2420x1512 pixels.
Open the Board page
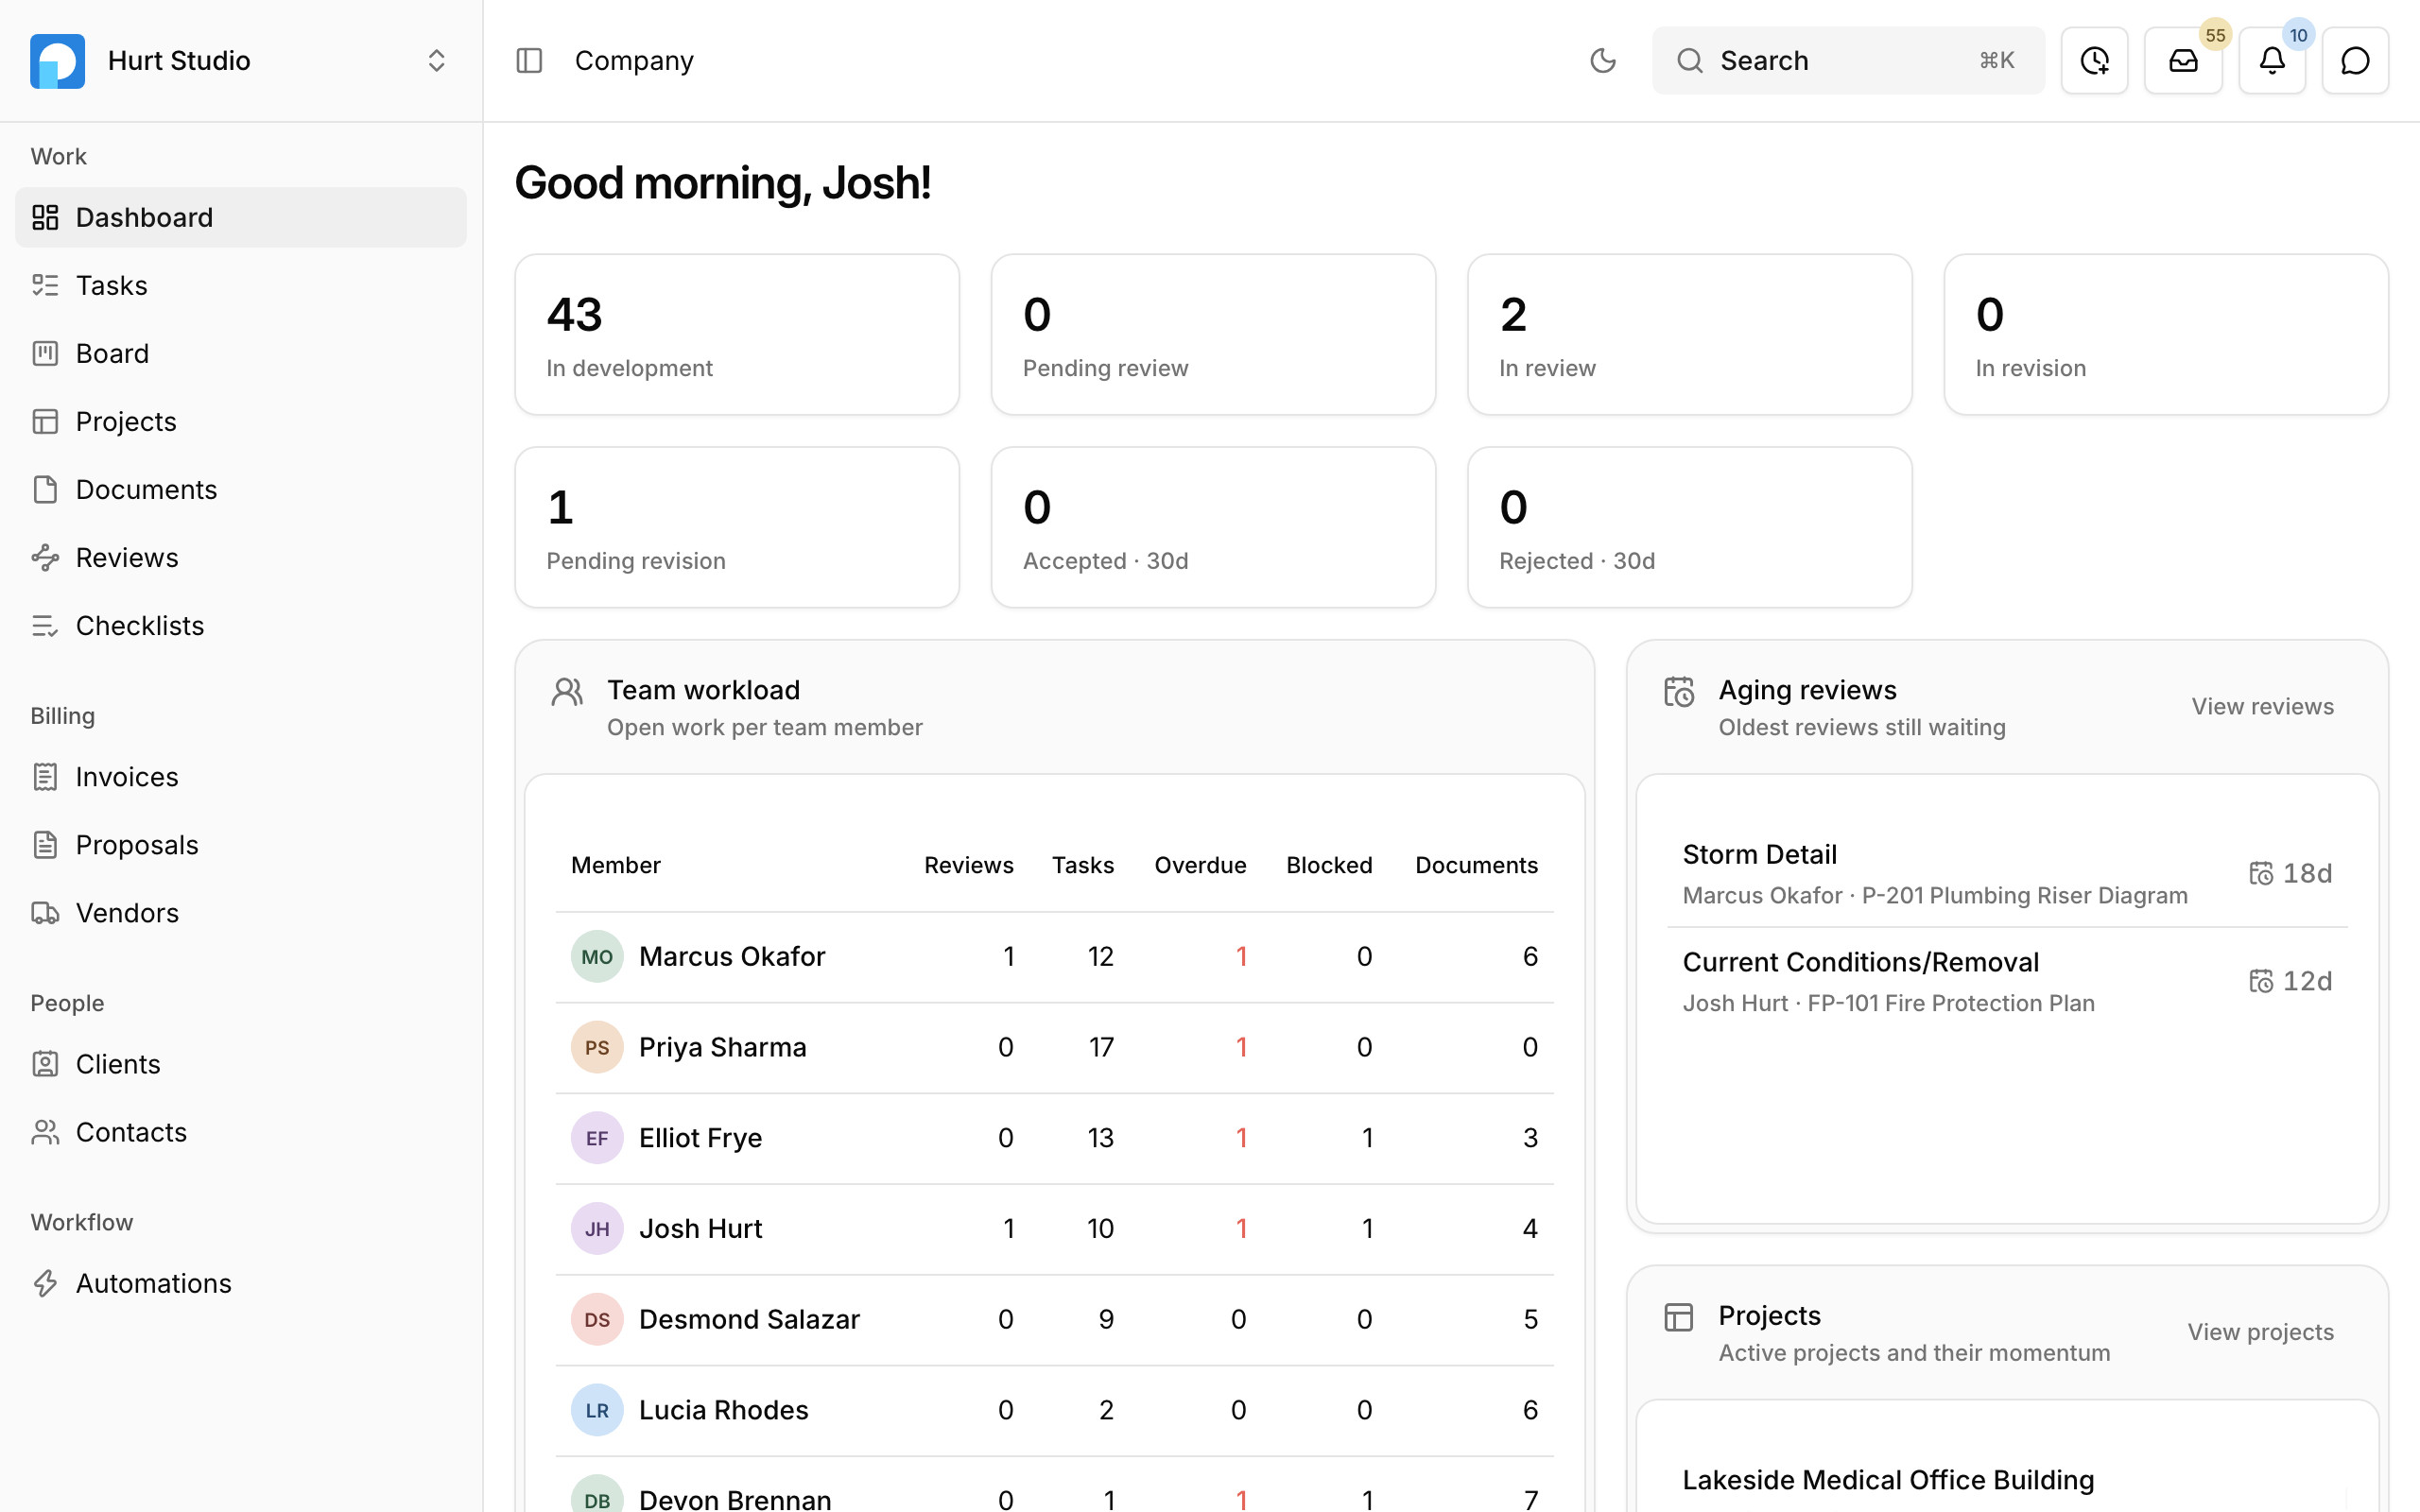pos(240,353)
